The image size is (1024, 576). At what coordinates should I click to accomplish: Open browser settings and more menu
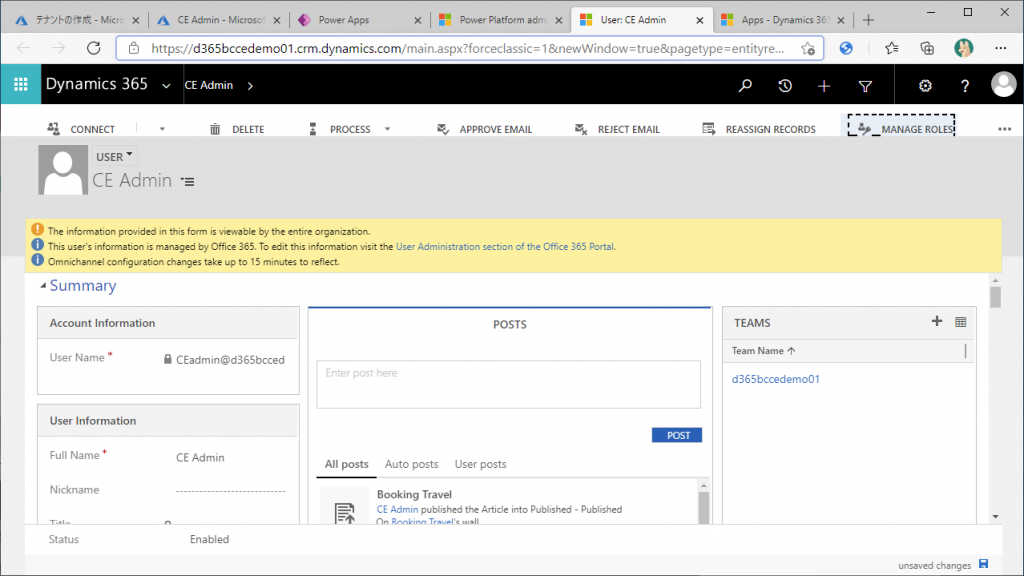pyautogui.click(x=1000, y=48)
